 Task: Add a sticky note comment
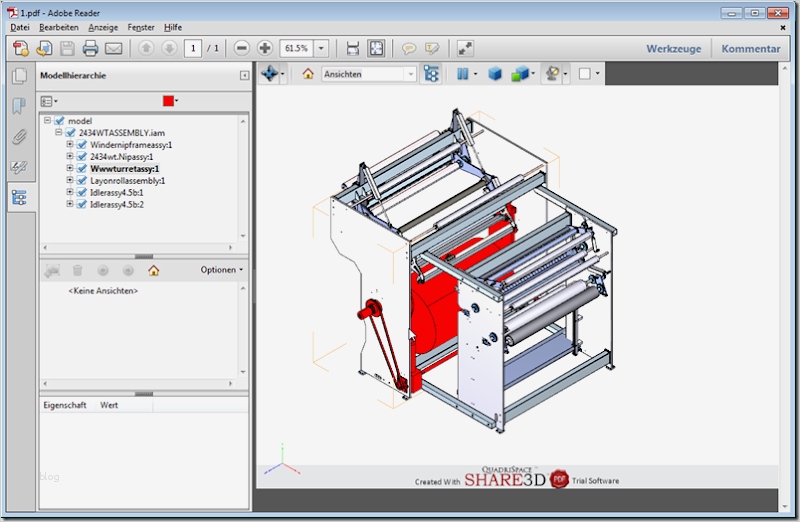tap(408, 48)
